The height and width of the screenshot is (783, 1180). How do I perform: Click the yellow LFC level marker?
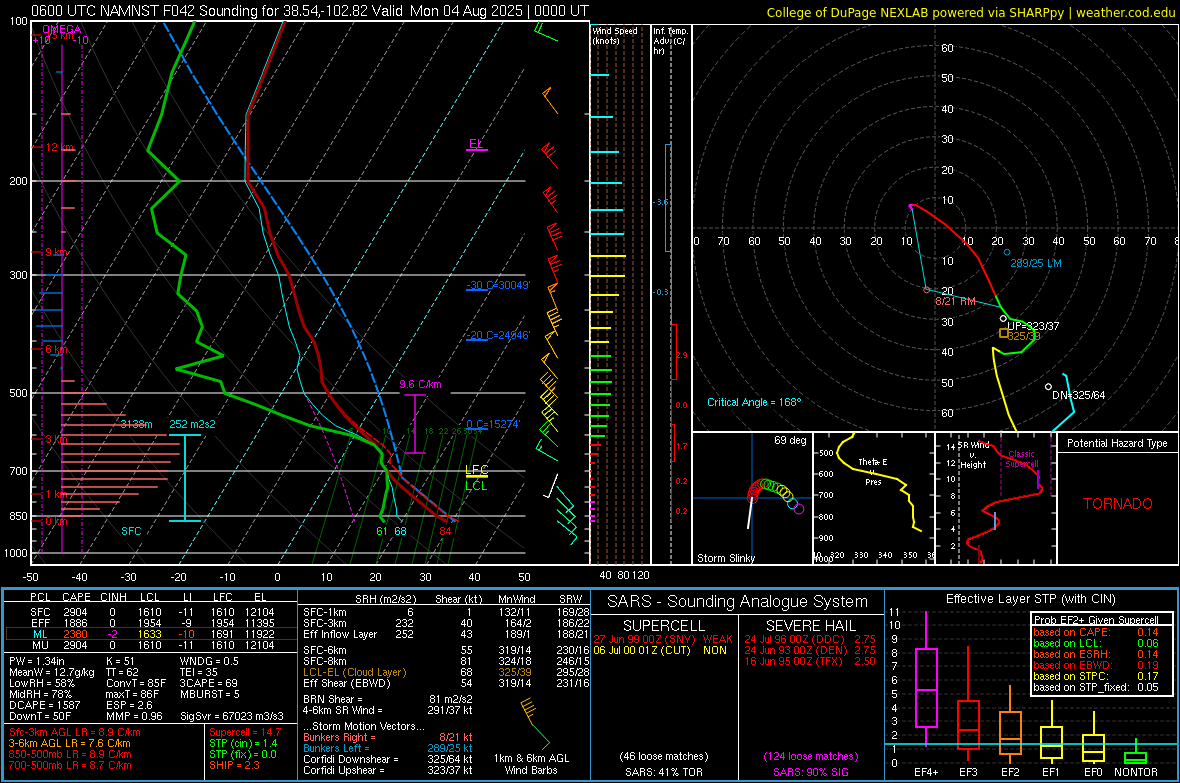click(476, 471)
